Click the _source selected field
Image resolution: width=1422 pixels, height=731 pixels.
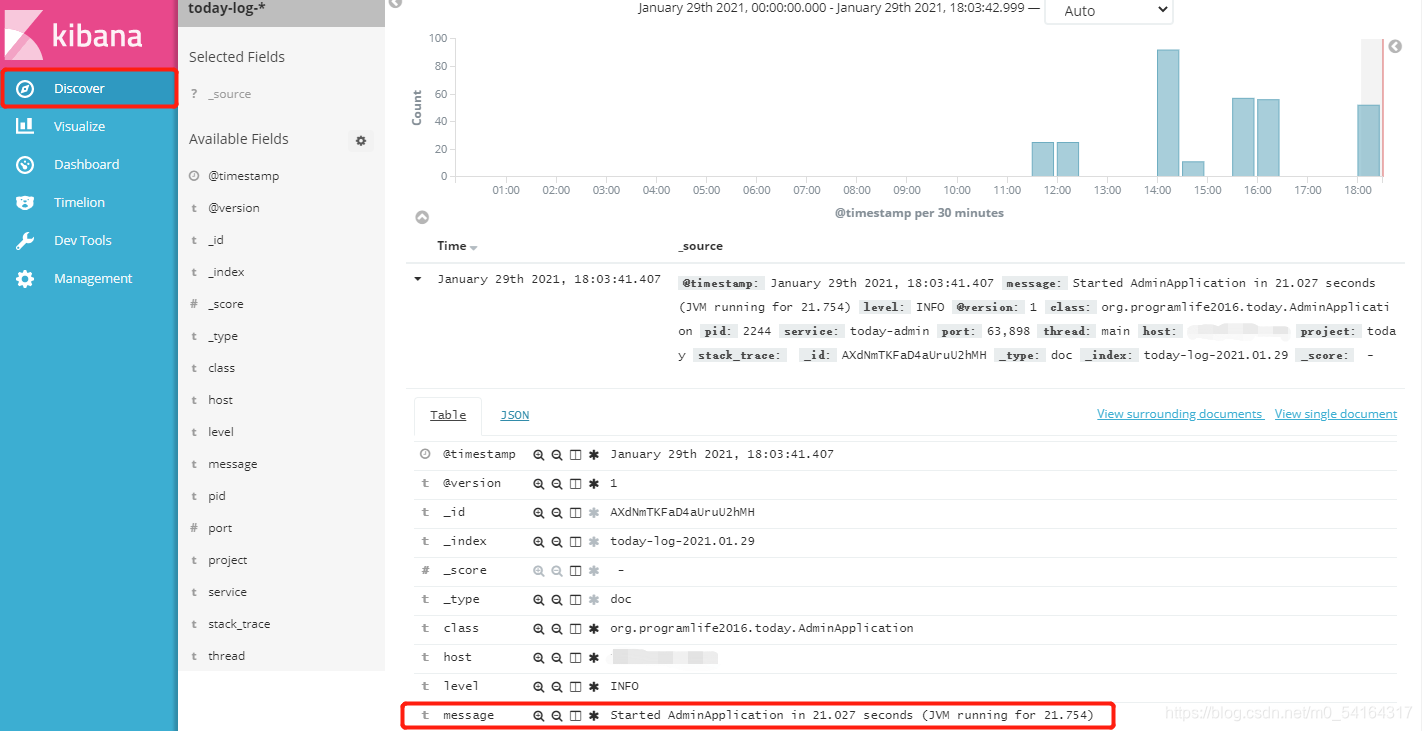pyautogui.click(x=230, y=94)
